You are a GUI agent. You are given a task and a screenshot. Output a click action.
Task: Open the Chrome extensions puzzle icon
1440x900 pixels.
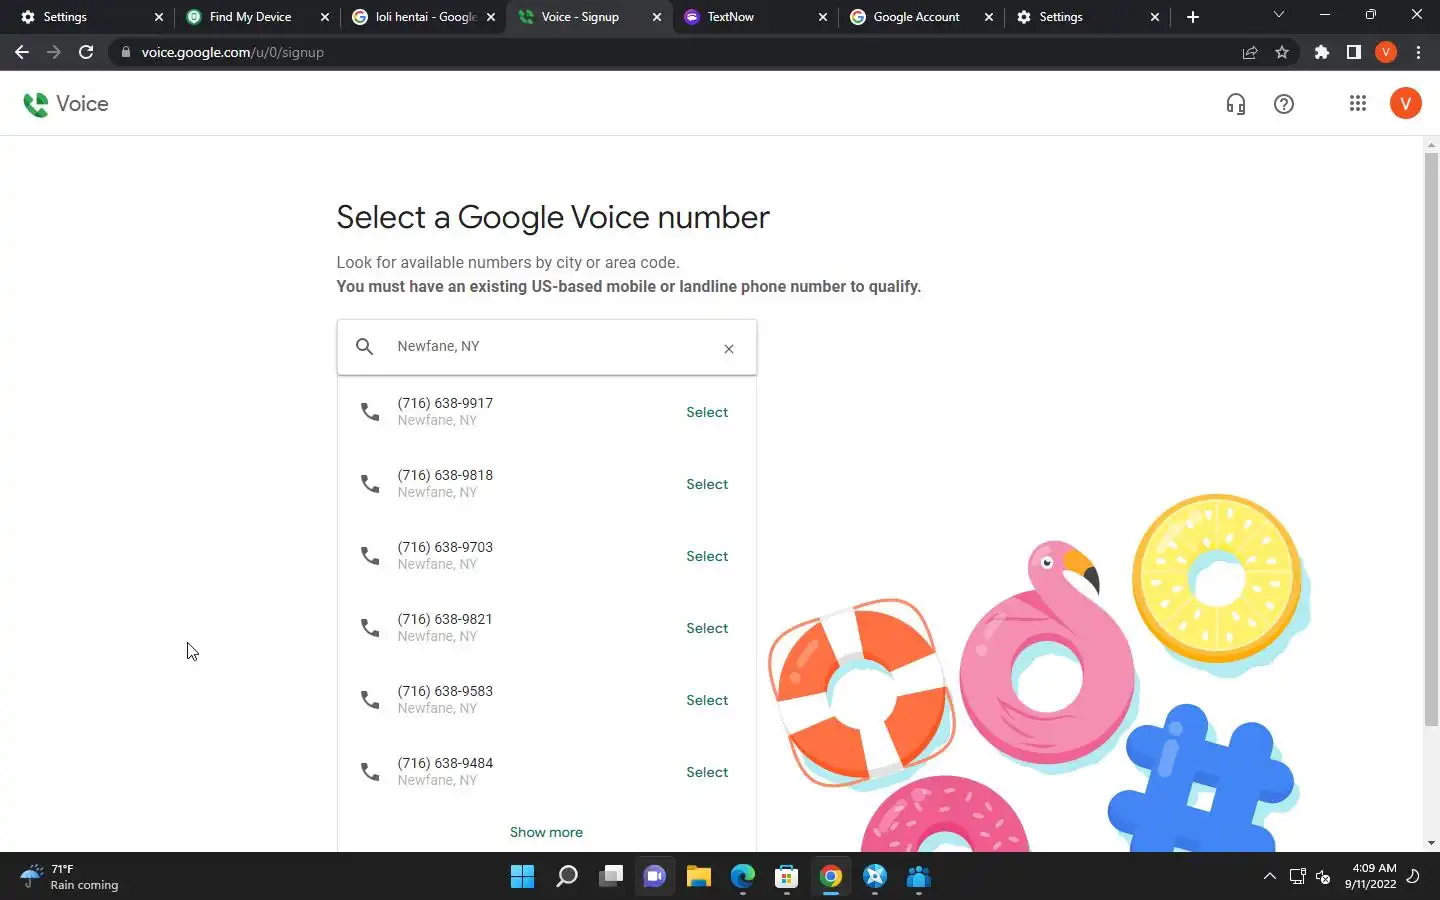[1322, 52]
